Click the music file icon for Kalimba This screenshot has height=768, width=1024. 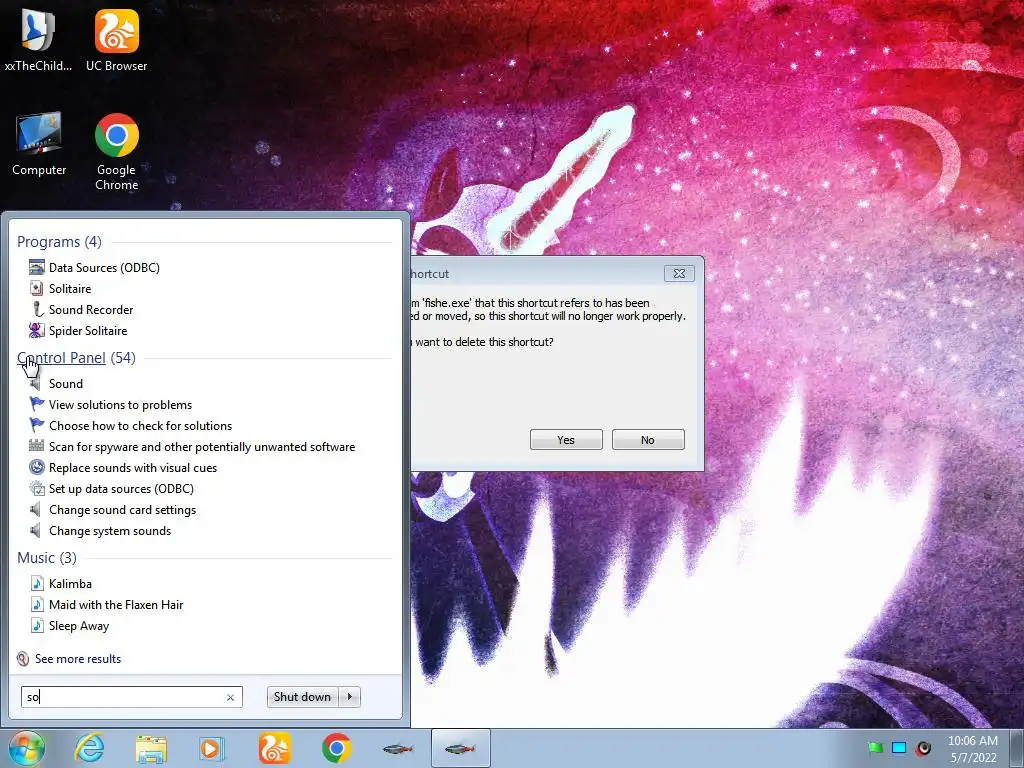point(37,583)
